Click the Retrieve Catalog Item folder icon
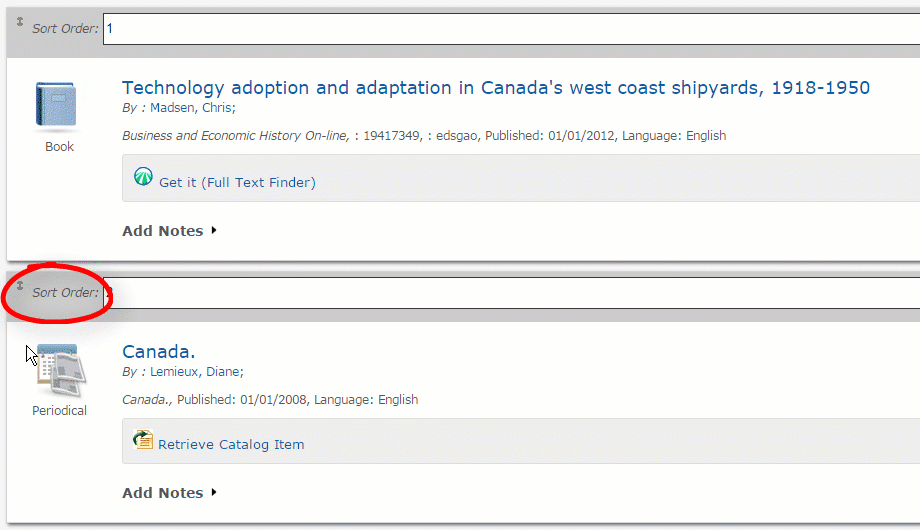Screen dimensions: 920x530 [x=143, y=439]
